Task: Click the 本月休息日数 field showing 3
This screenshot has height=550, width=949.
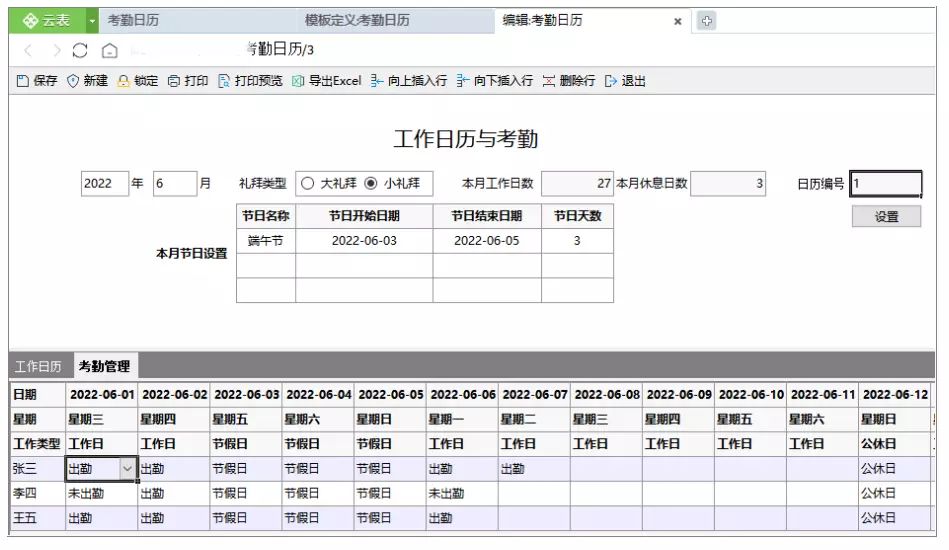Action: [x=727, y=183]
